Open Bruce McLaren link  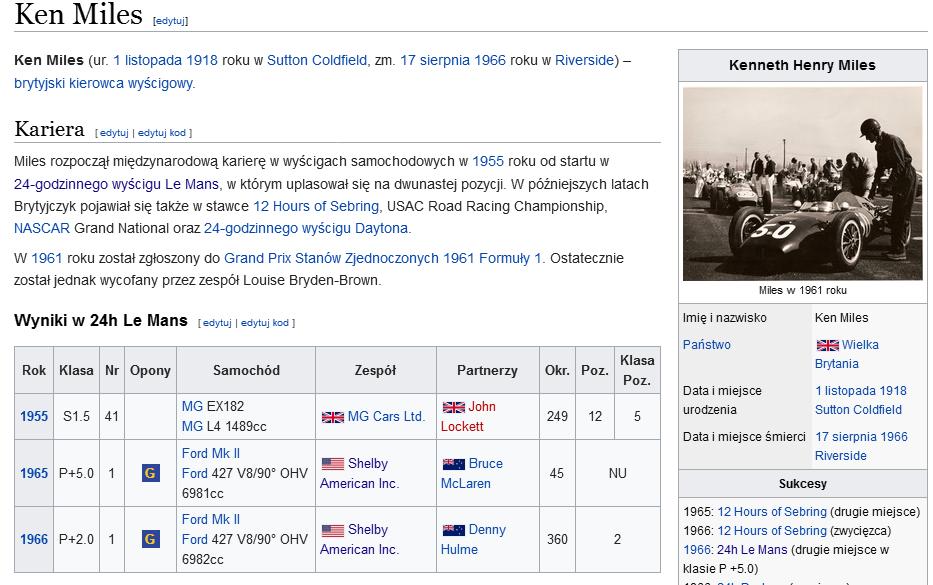(472, 474)
